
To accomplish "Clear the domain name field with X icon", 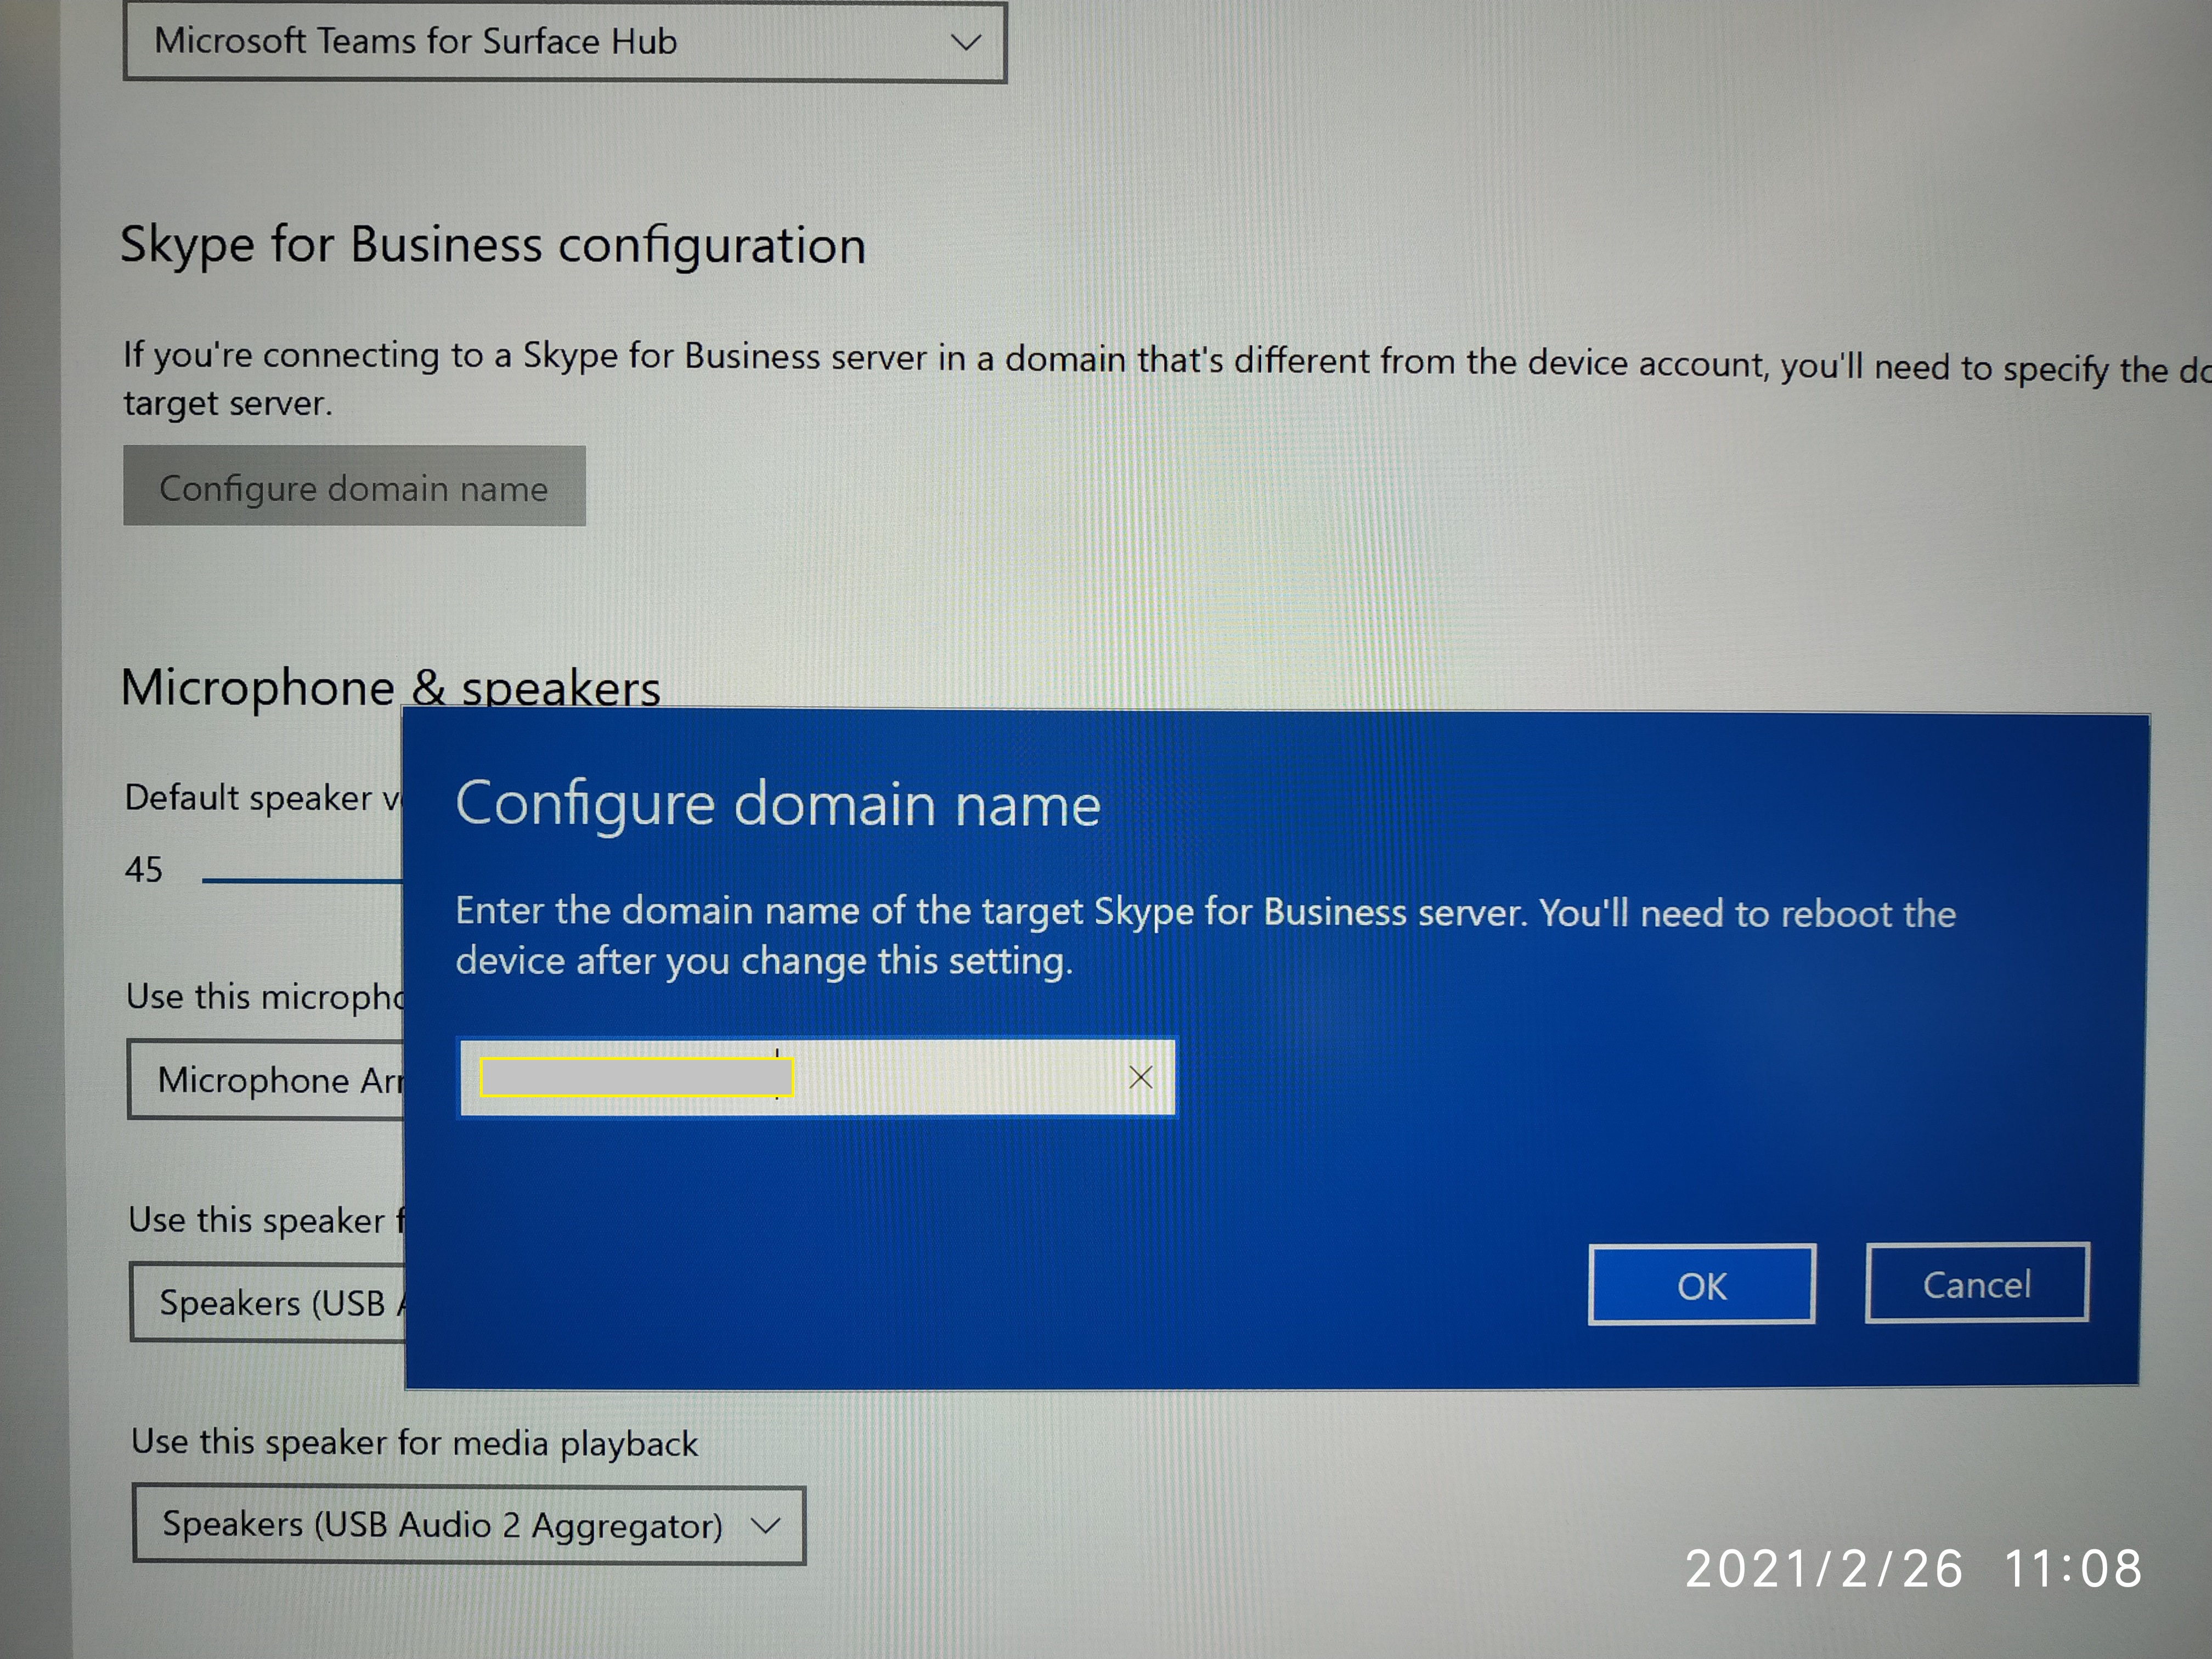I will point(1140,1077).
